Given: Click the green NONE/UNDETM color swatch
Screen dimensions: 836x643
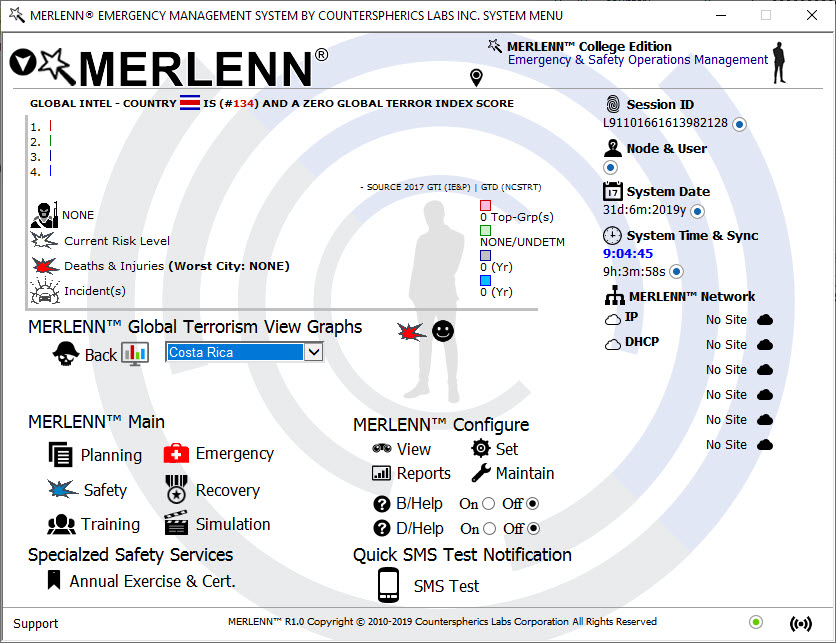Looking at the screenshot, I should tap(485, 230).
